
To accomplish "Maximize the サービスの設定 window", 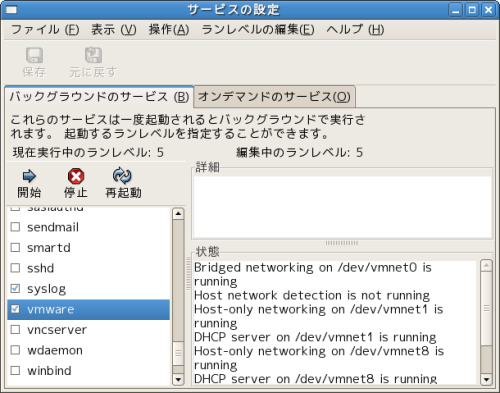I will click(x=472, y=10).
